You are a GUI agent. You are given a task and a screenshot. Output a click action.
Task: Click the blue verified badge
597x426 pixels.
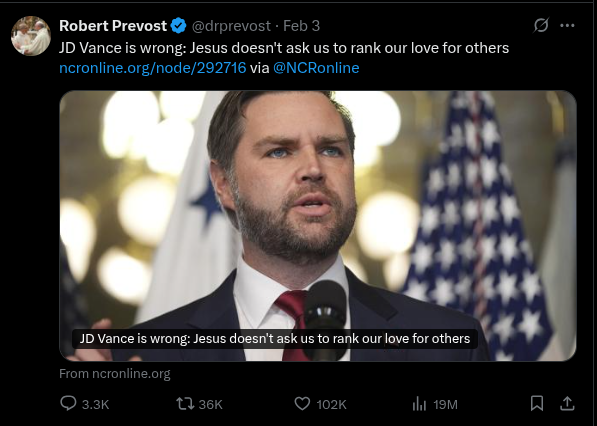[x=178, y=26]
